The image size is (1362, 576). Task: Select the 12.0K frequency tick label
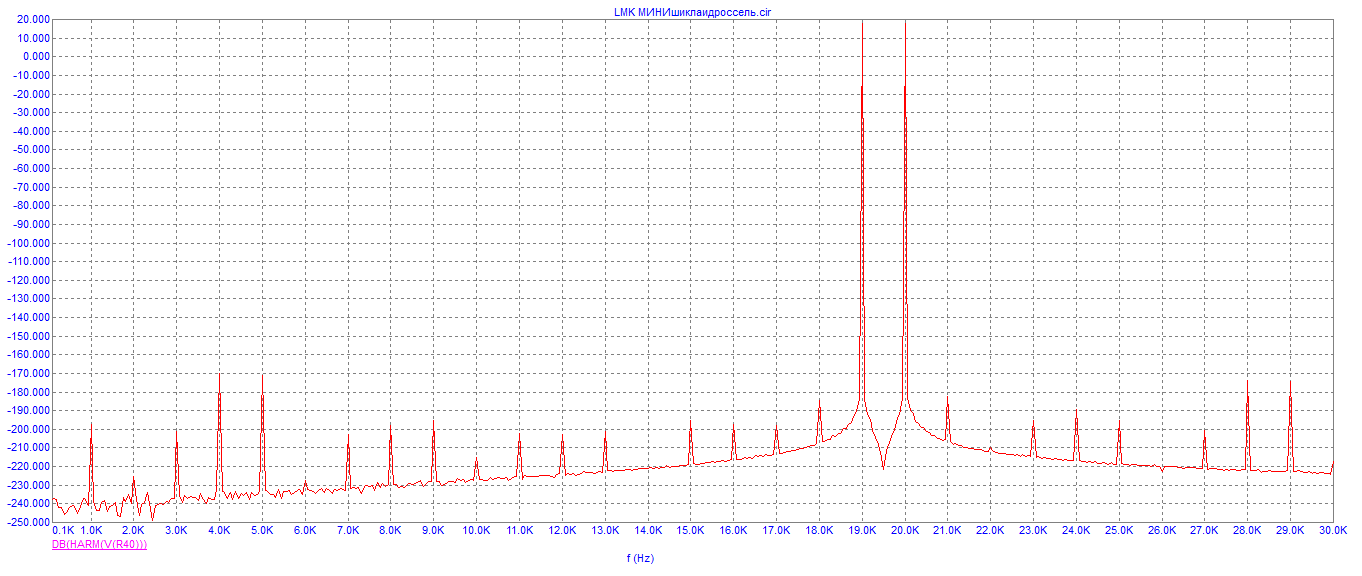click(562, 530)
